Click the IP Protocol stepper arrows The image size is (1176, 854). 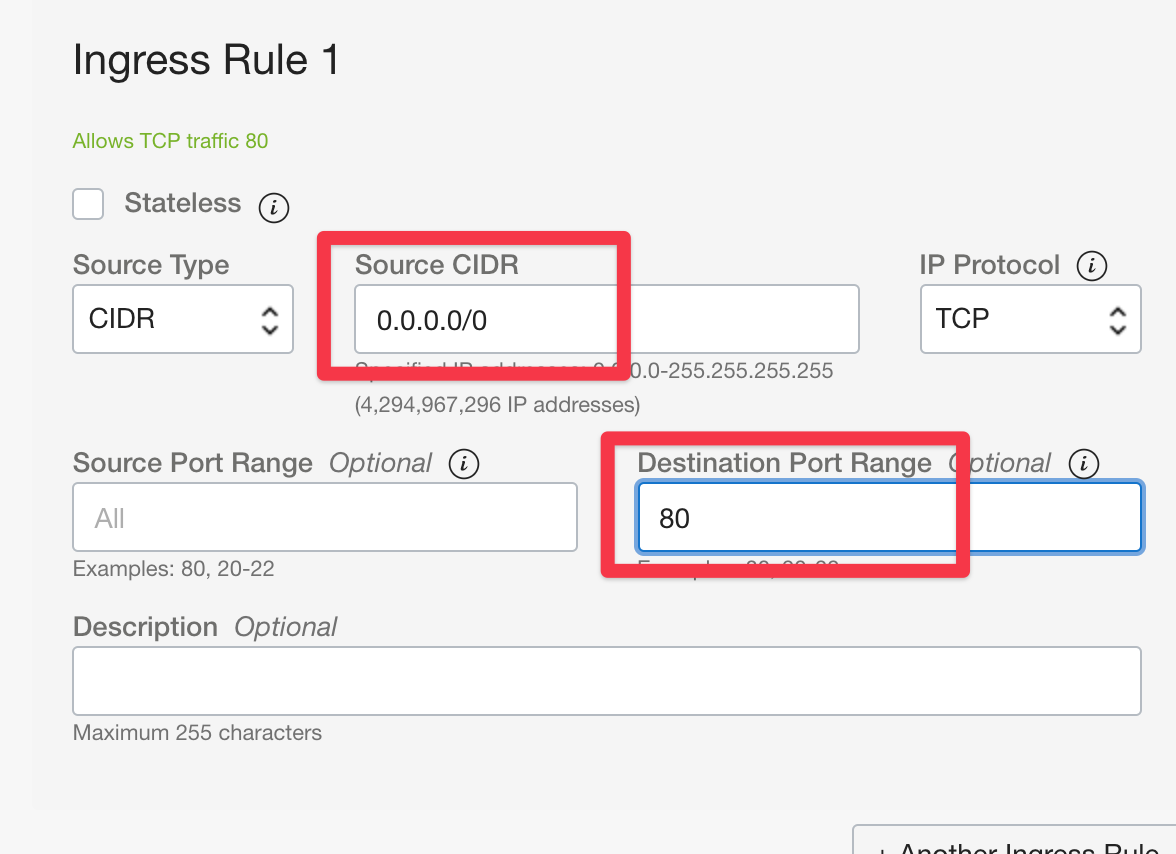[1117, 319]
